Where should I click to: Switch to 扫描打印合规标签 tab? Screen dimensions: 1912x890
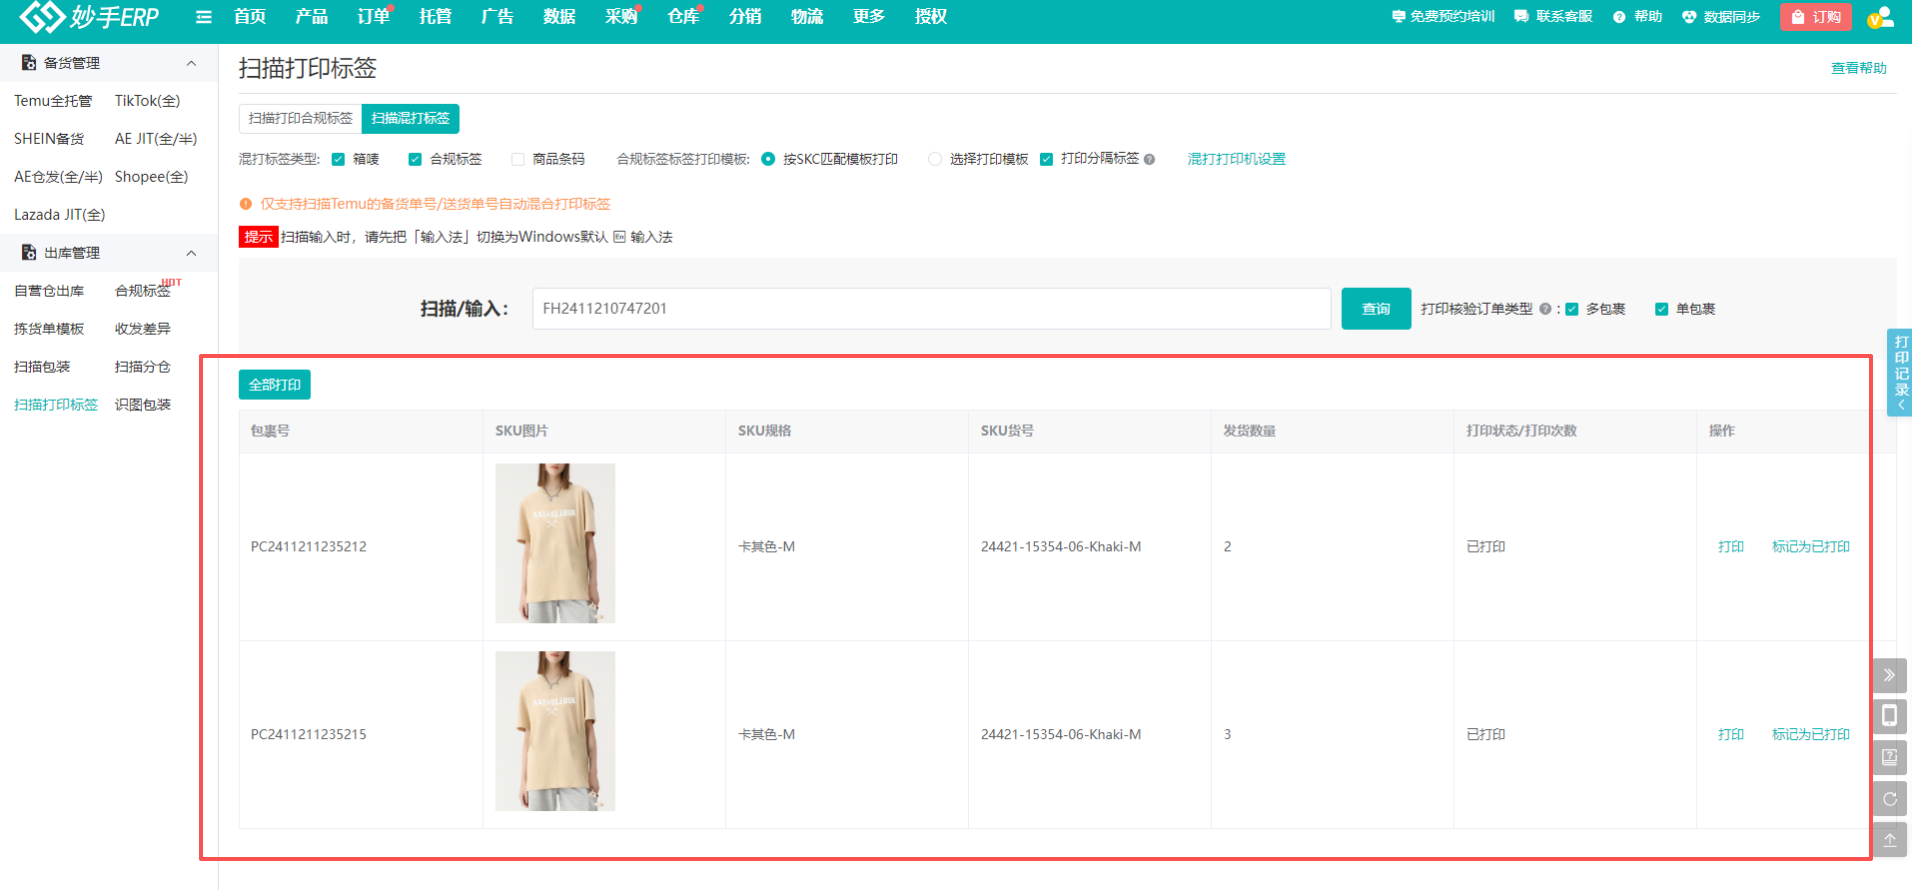(300, 118)
